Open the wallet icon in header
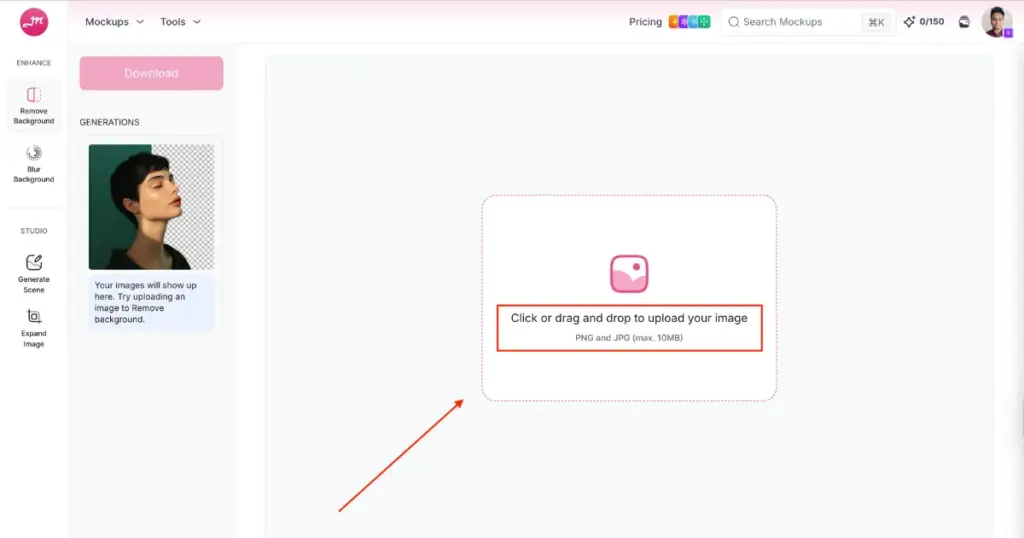Image resolution: width=1024 pixels, height=538 pixels. click(964, 22)
